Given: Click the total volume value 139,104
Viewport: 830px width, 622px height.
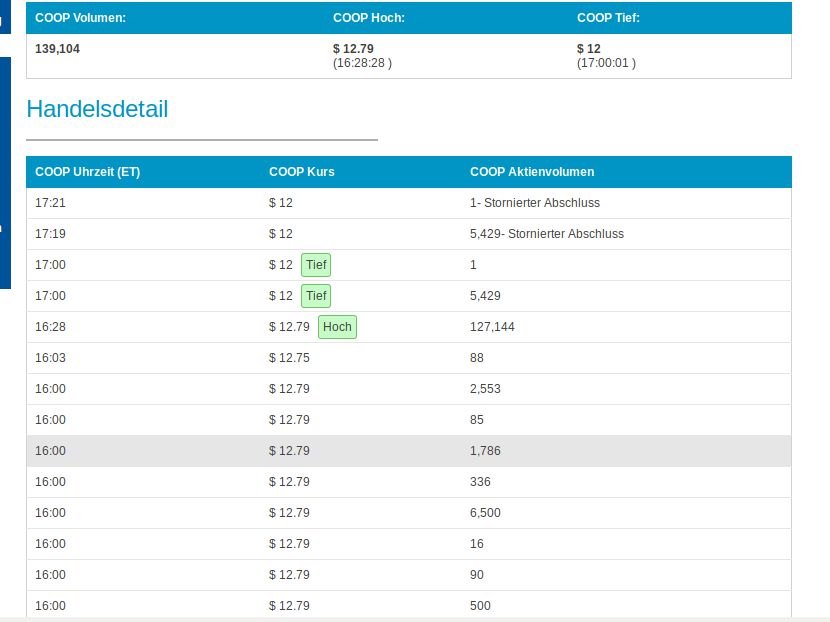Looking at the screenshot, I should (x=58, y=48).
